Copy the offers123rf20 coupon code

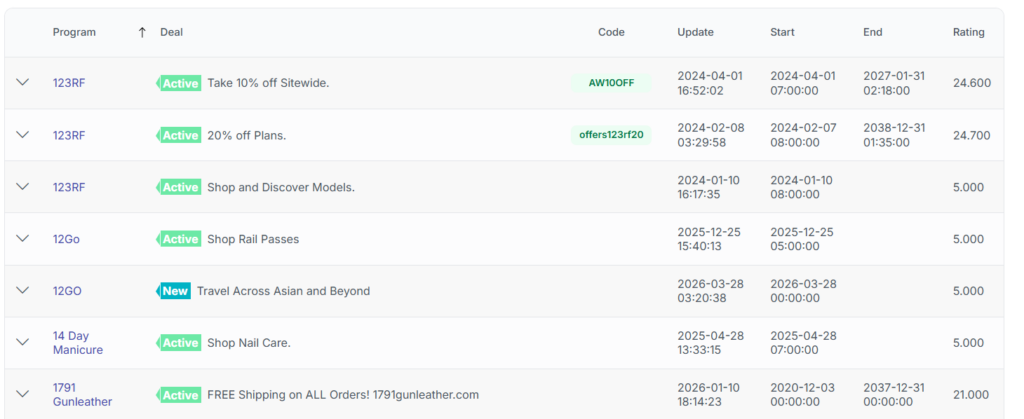(x=611, y=135)
